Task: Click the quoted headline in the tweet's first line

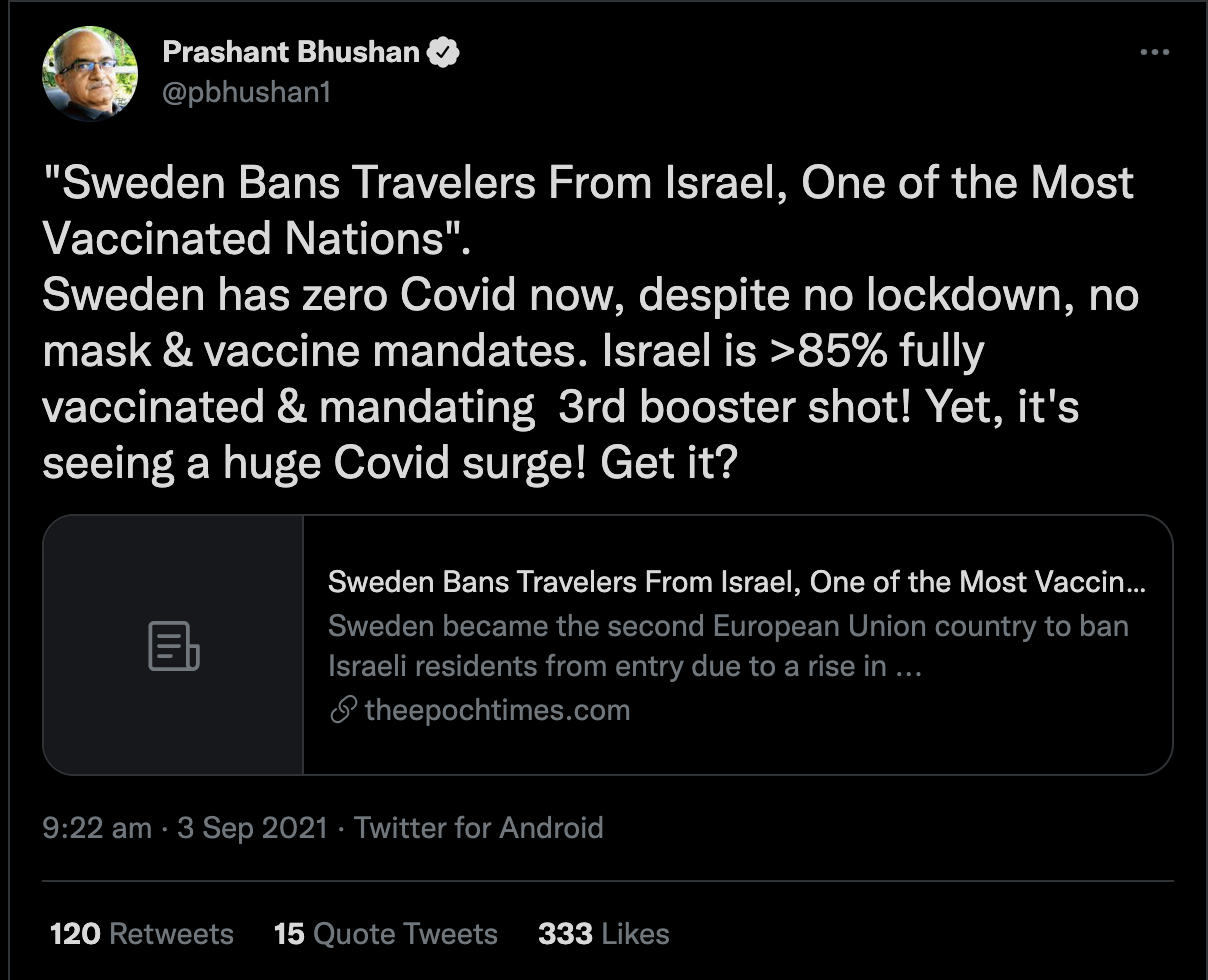Action: click(x=588, y=183)
